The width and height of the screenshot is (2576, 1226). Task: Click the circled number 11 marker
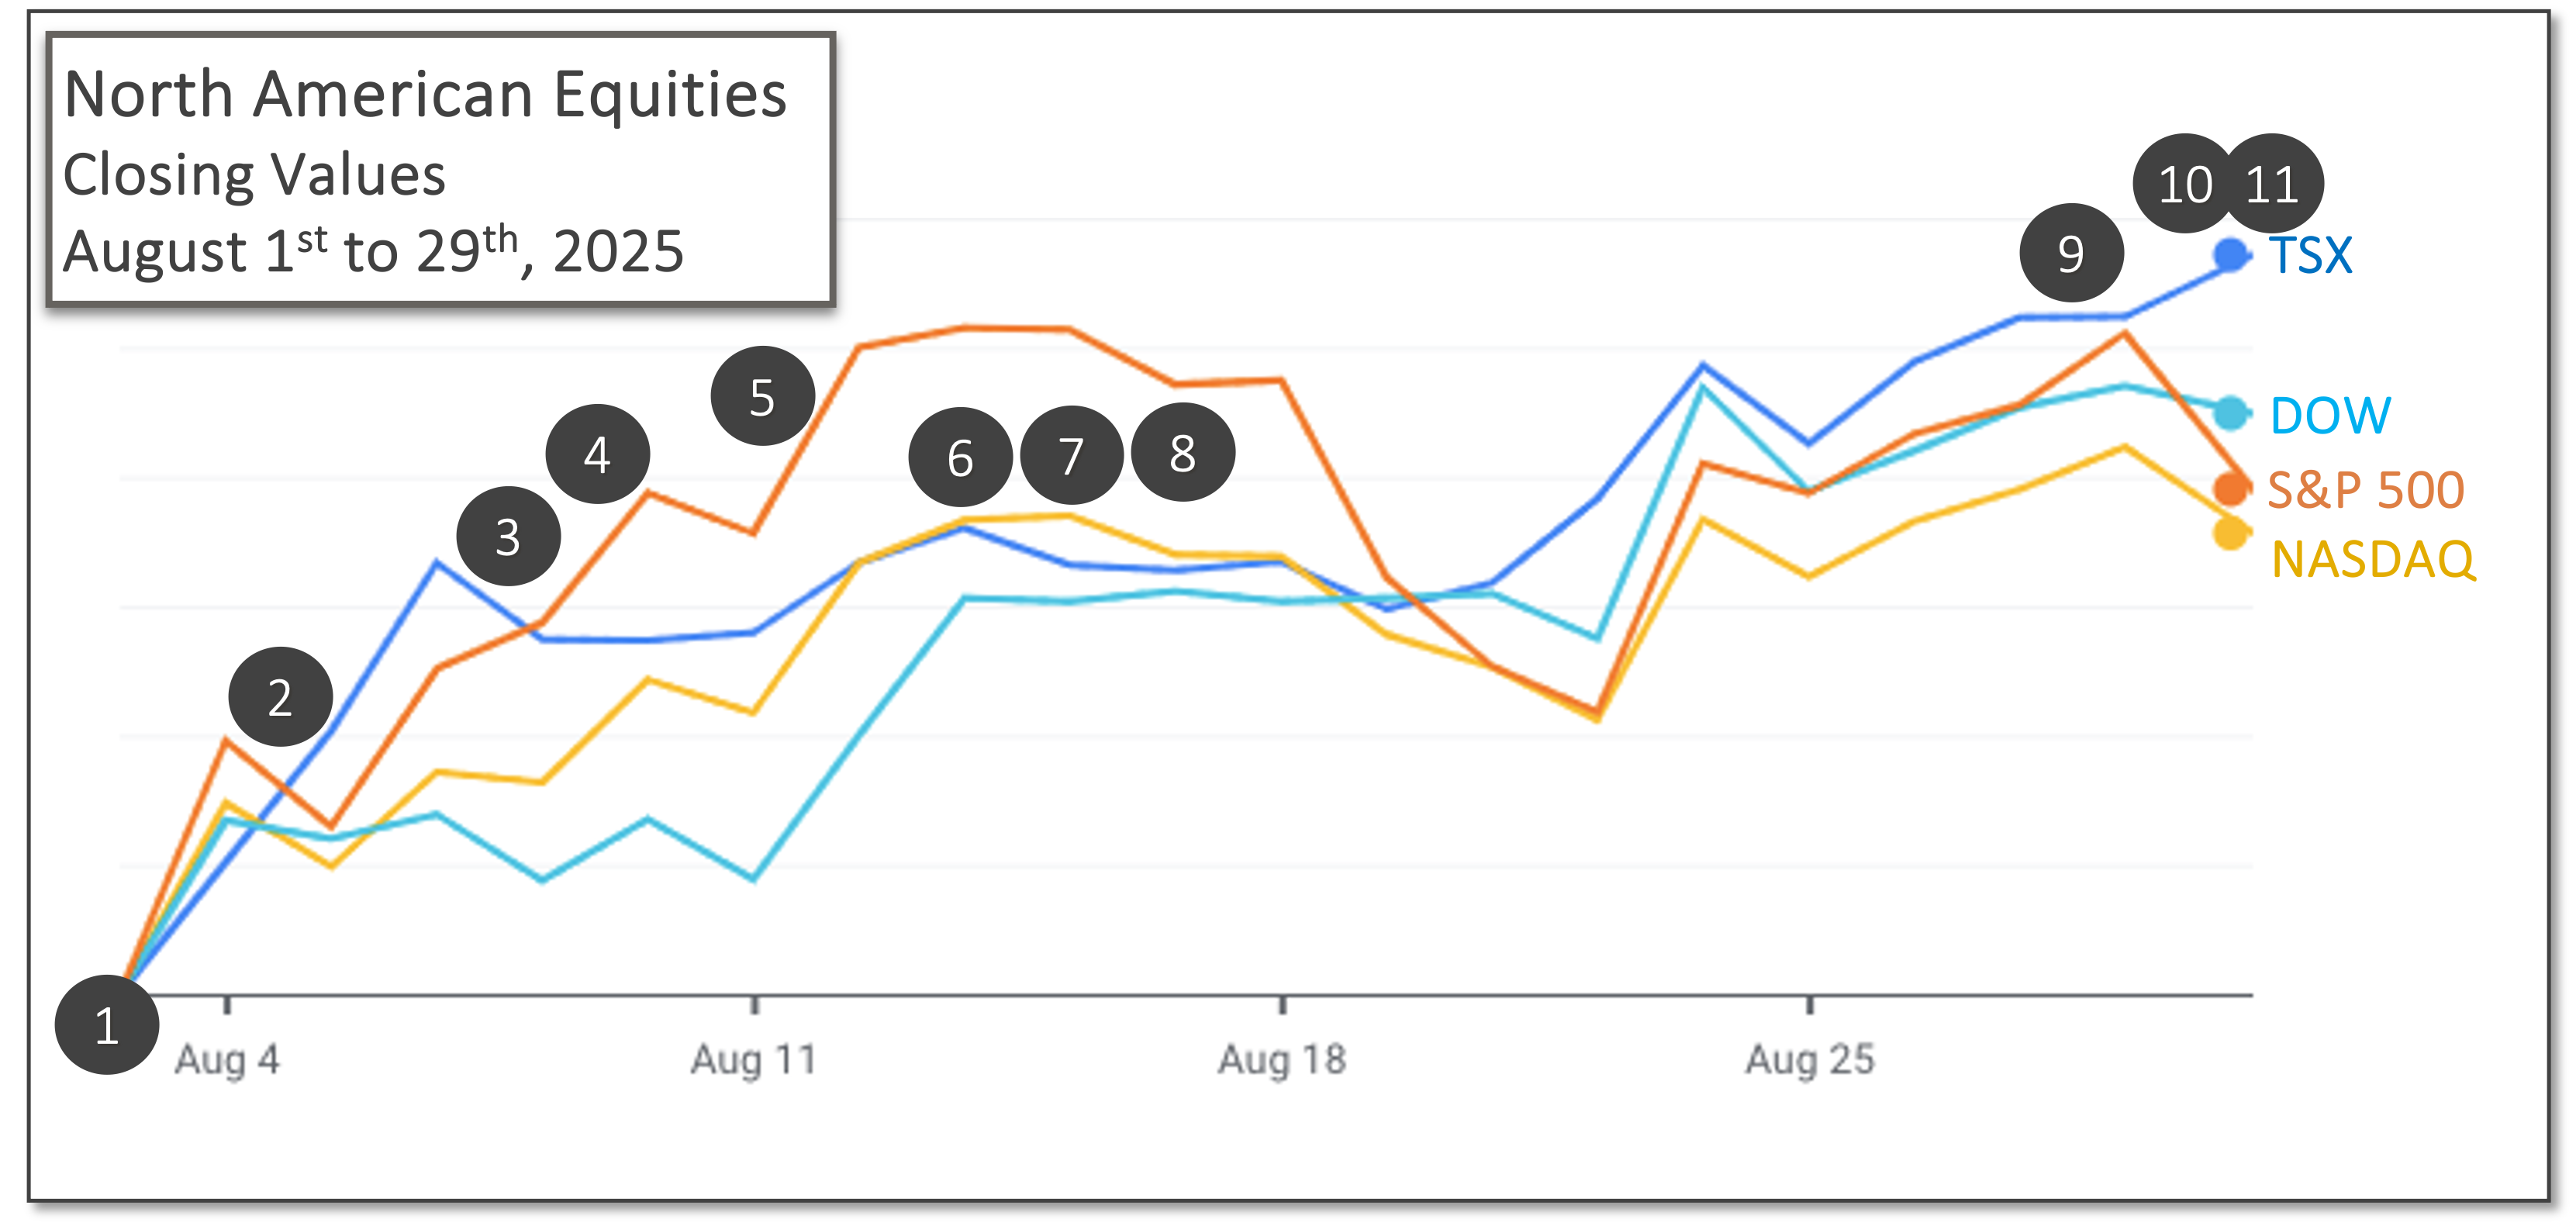click(x=2272, y=184)
